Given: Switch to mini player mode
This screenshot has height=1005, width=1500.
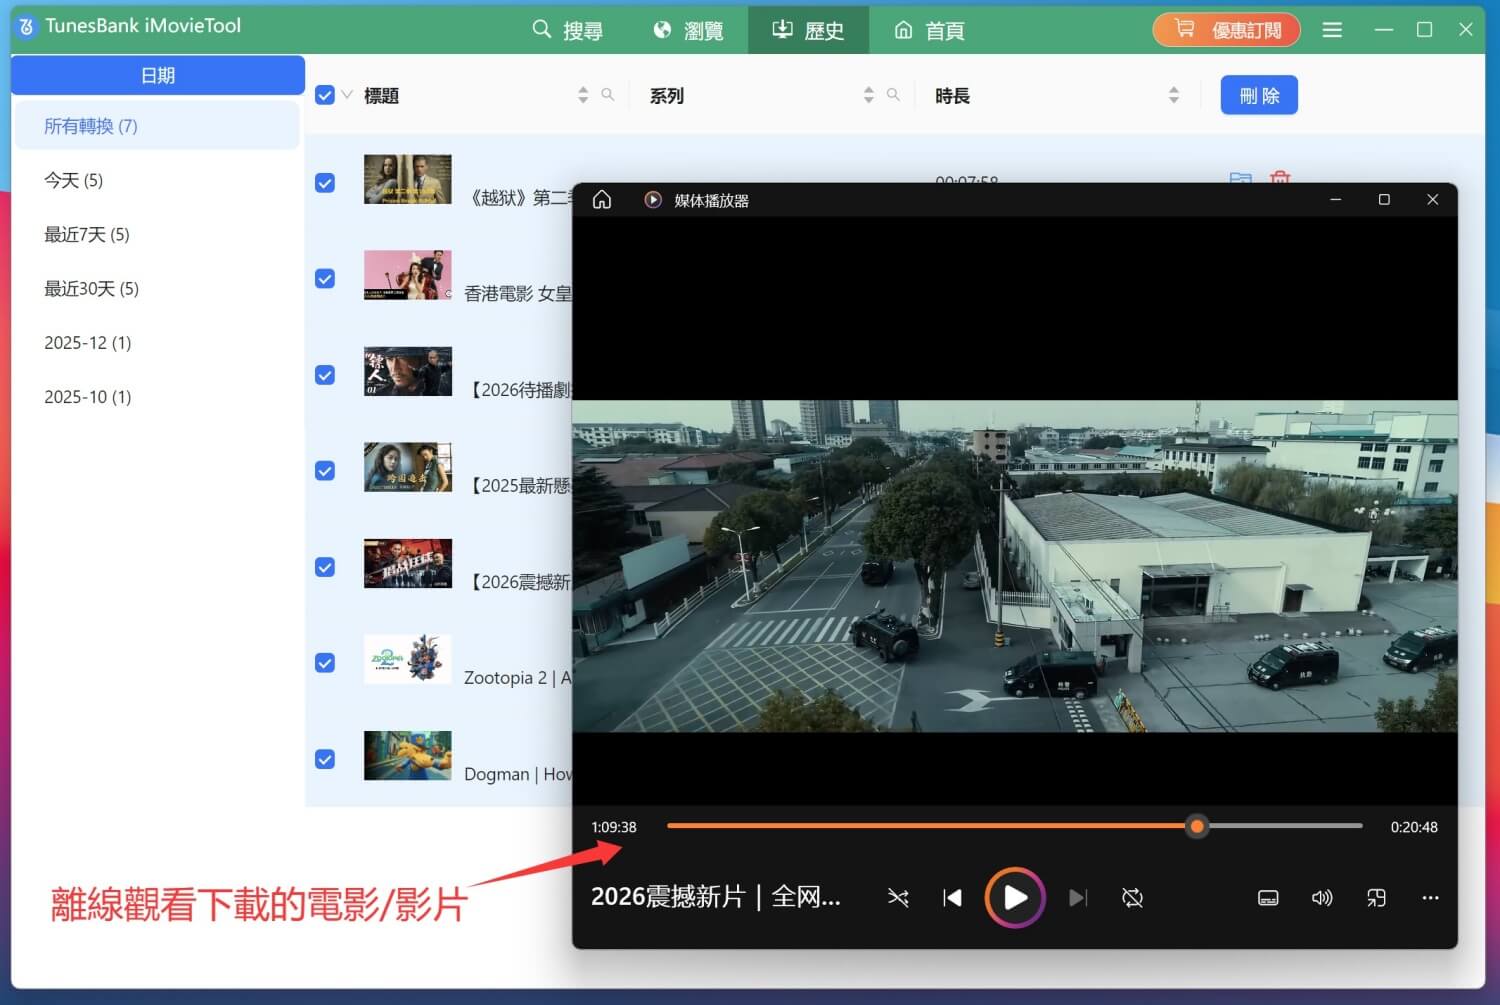Looking at the screenshot, I should pos(1375,897).
